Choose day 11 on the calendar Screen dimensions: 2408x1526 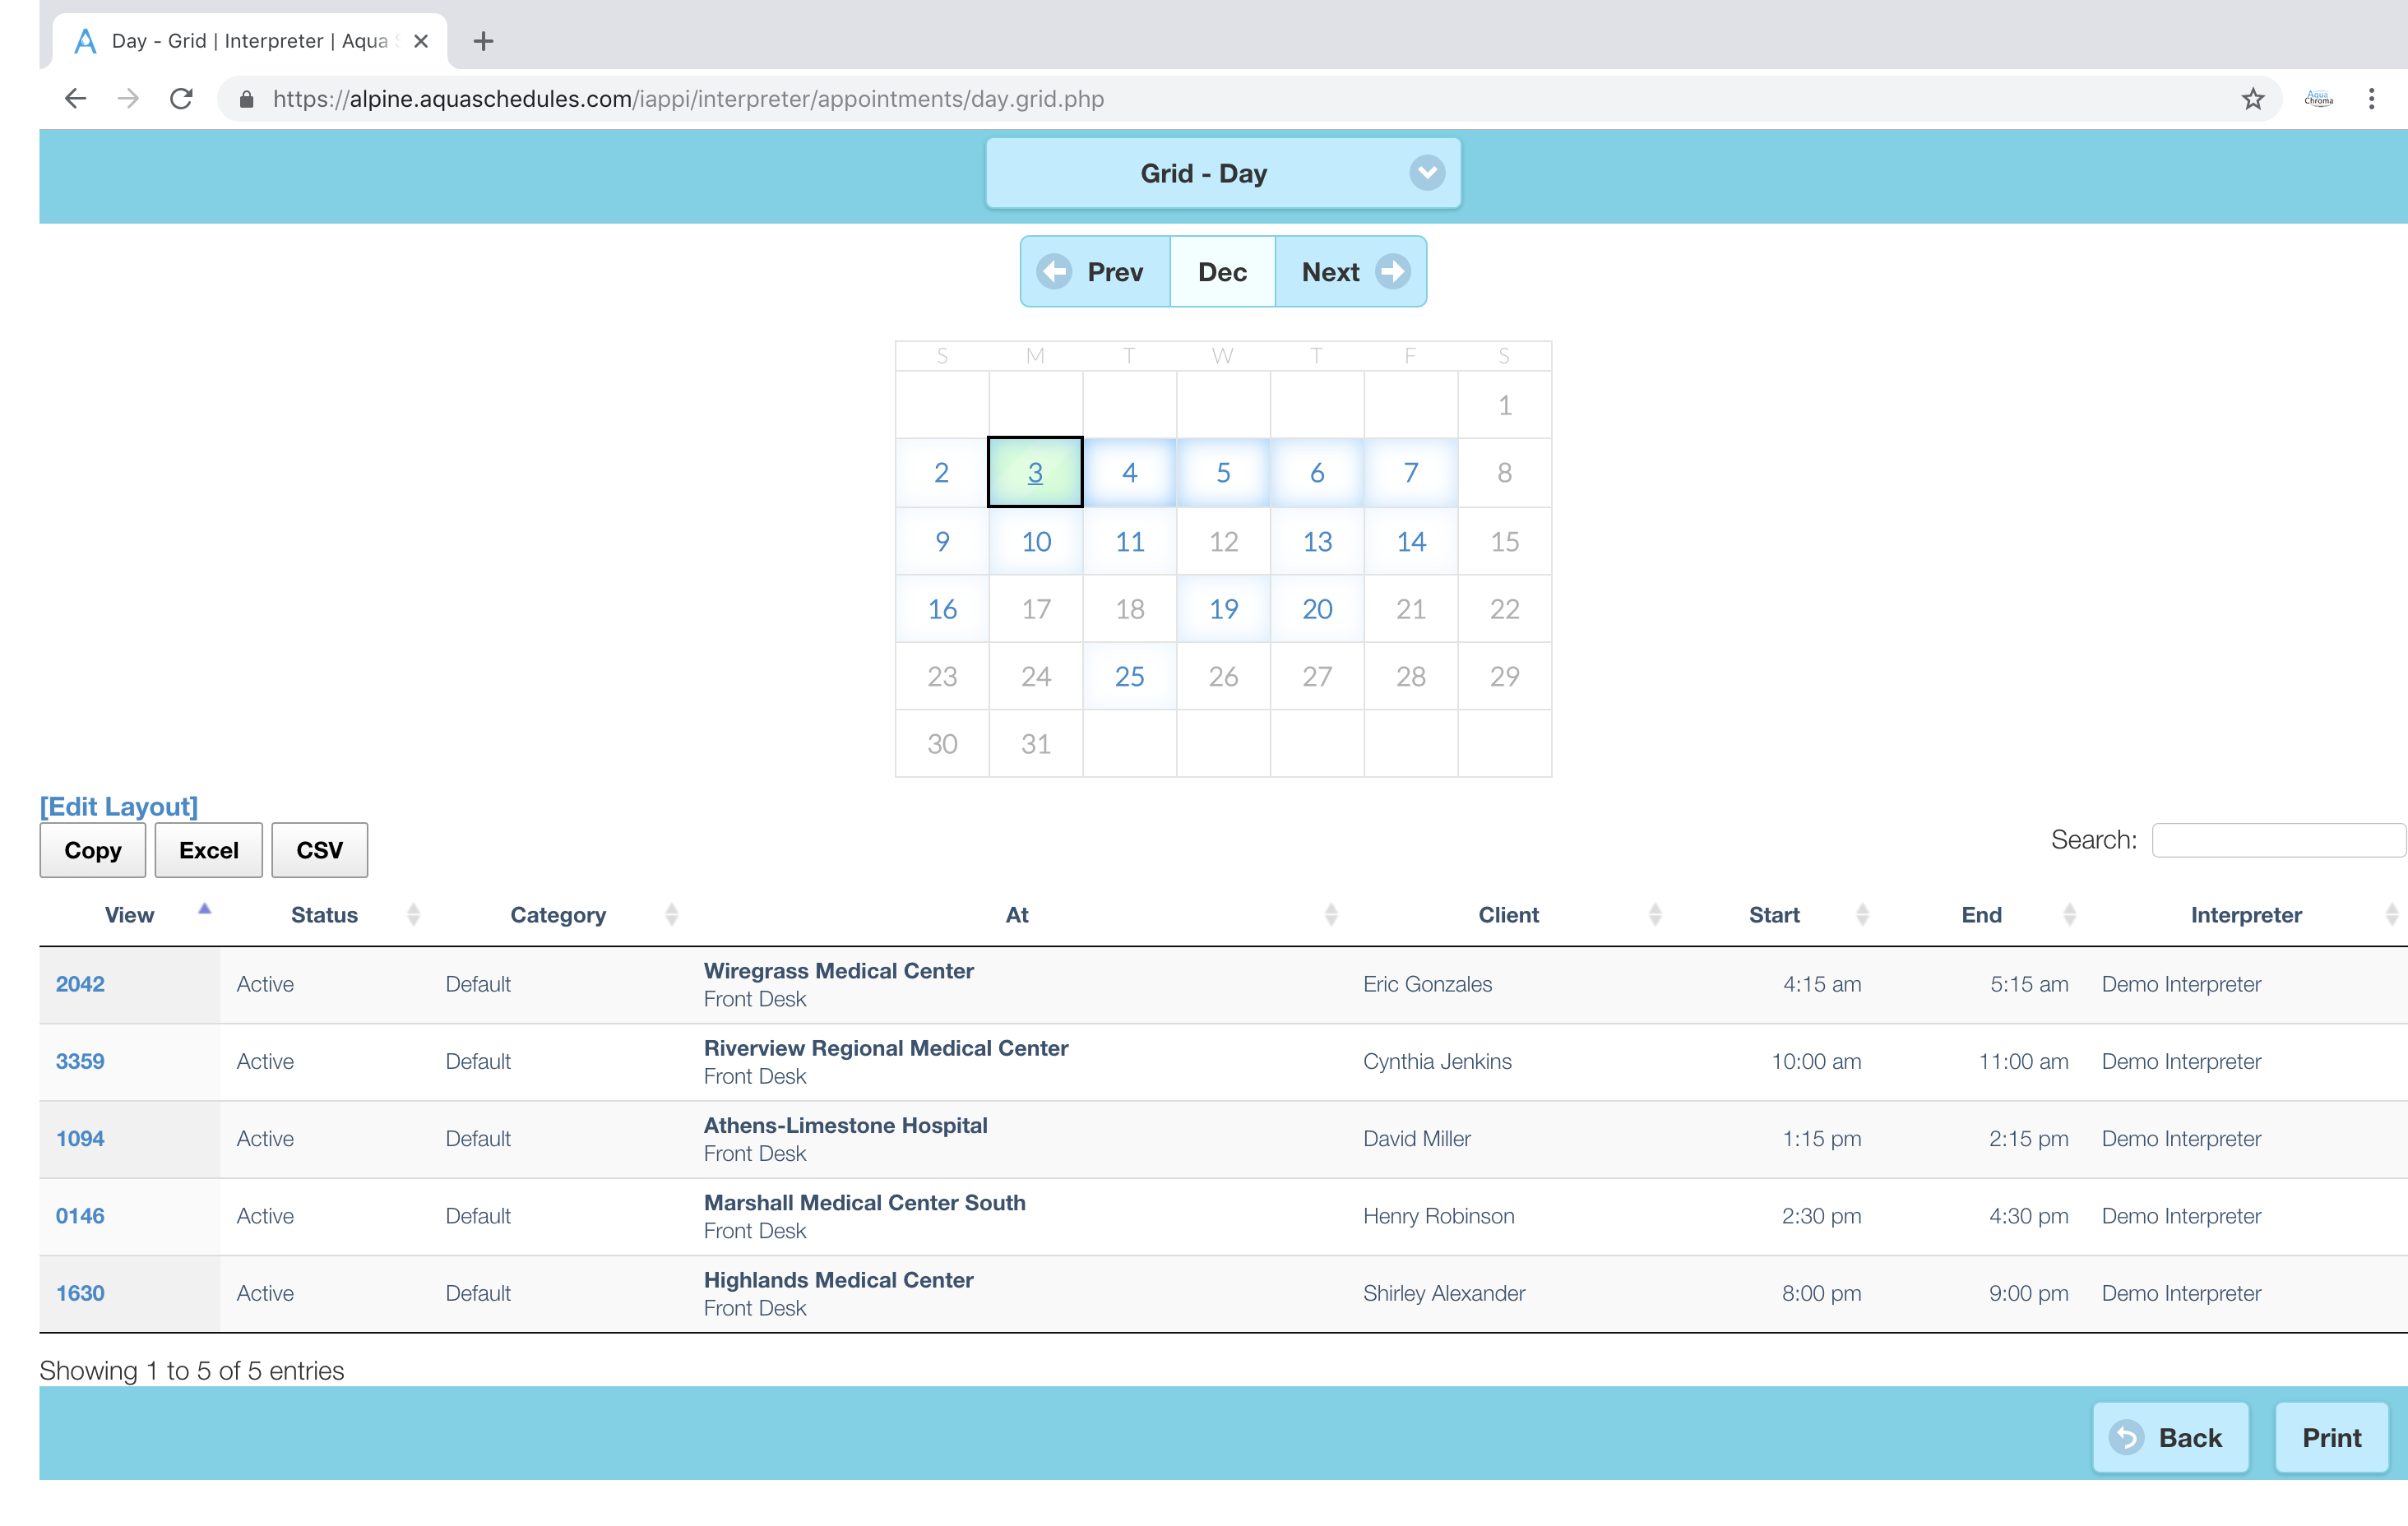pyautogui.click(x=1129, y=542)
